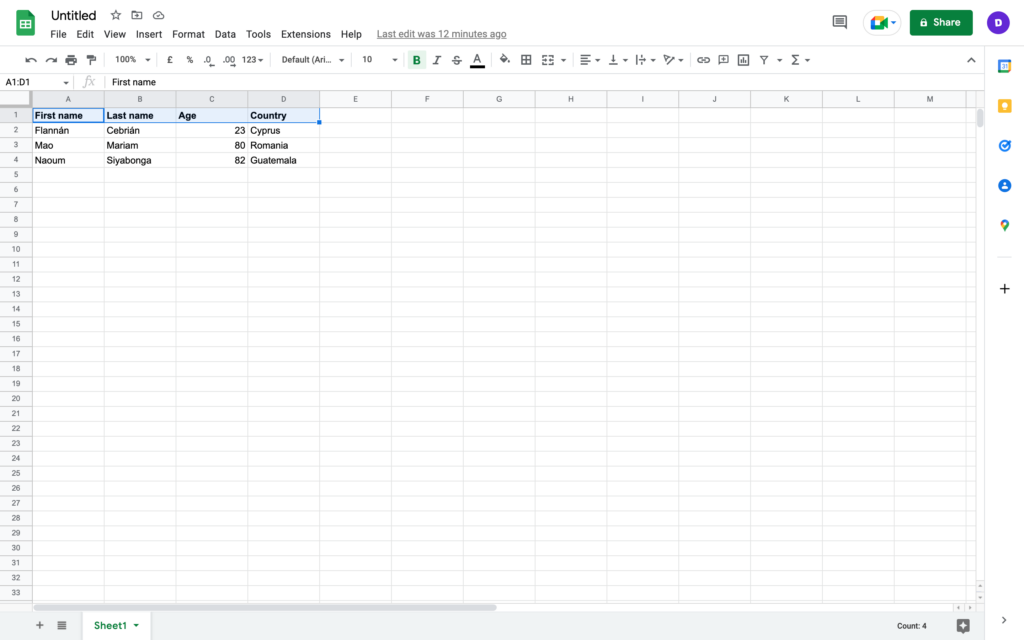Toggle italic formatting
The width and height of the screenshot is (1024, 640).
[437, 60]
